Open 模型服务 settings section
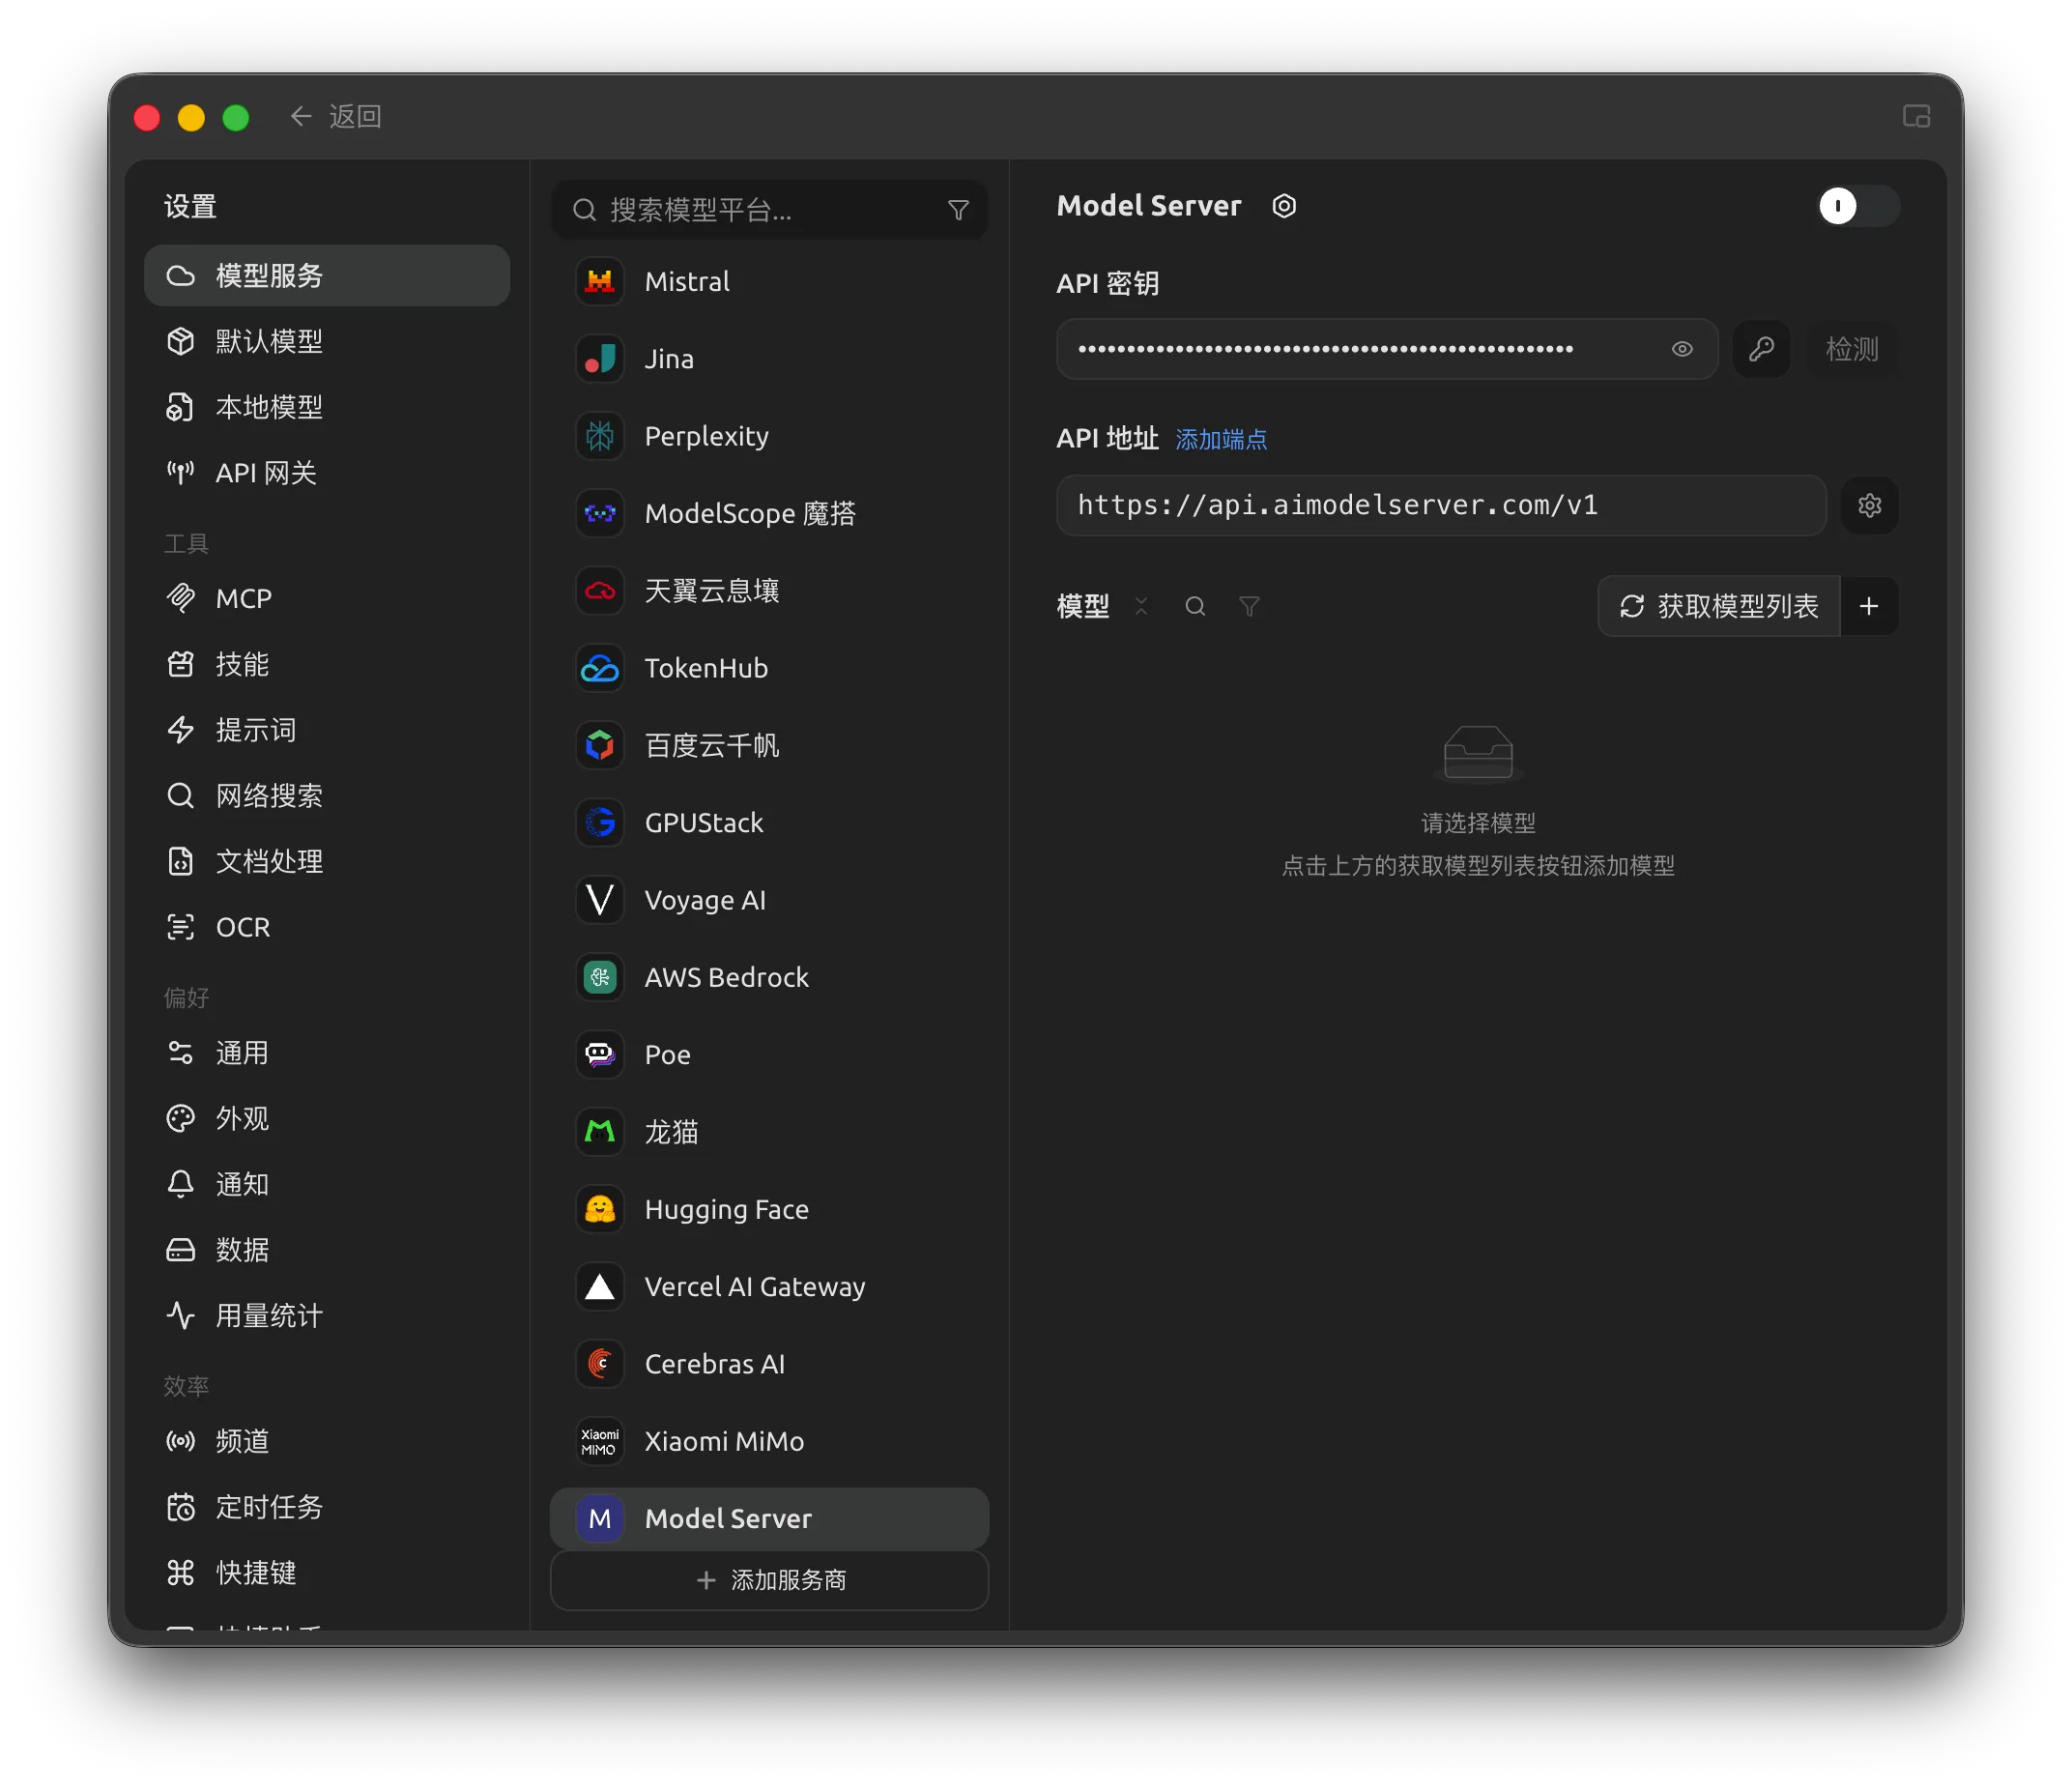The image size is (2072, 1790). (x=327, y=275)
